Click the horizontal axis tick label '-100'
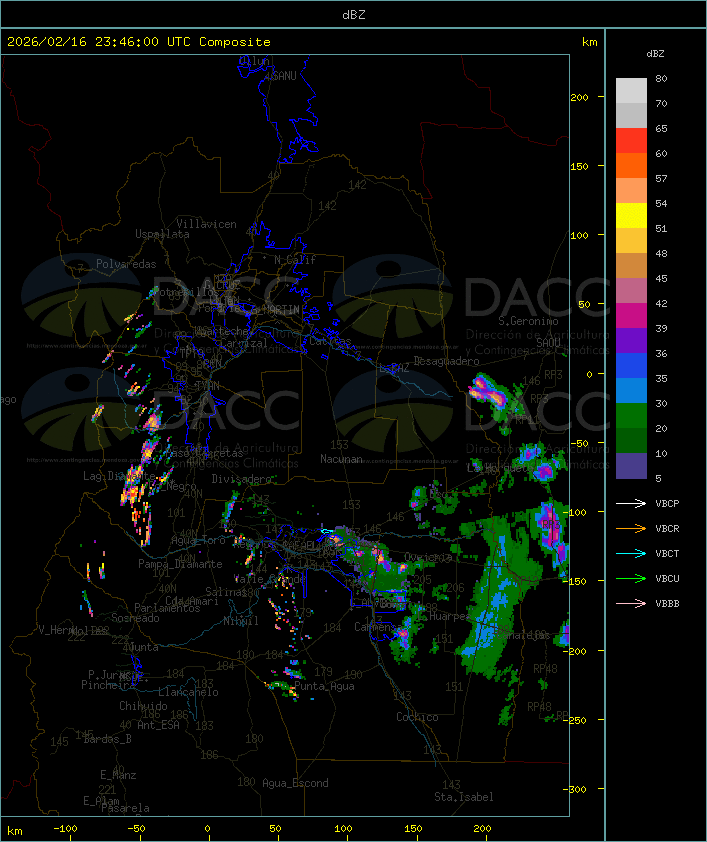Viewport: 707px width, 842px height. pos(65,829)
